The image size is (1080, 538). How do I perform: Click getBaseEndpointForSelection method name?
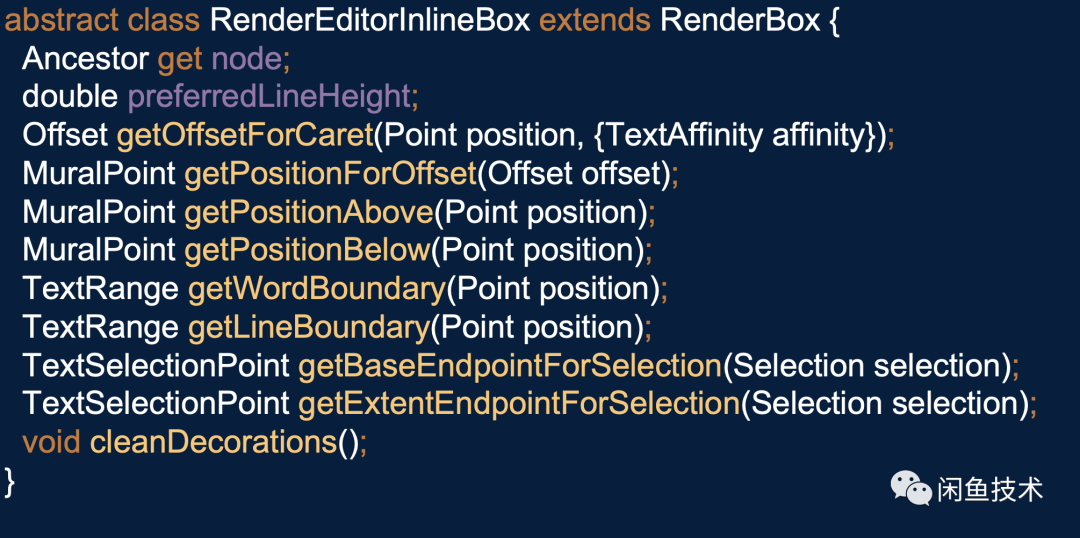[x=510, y=366]
